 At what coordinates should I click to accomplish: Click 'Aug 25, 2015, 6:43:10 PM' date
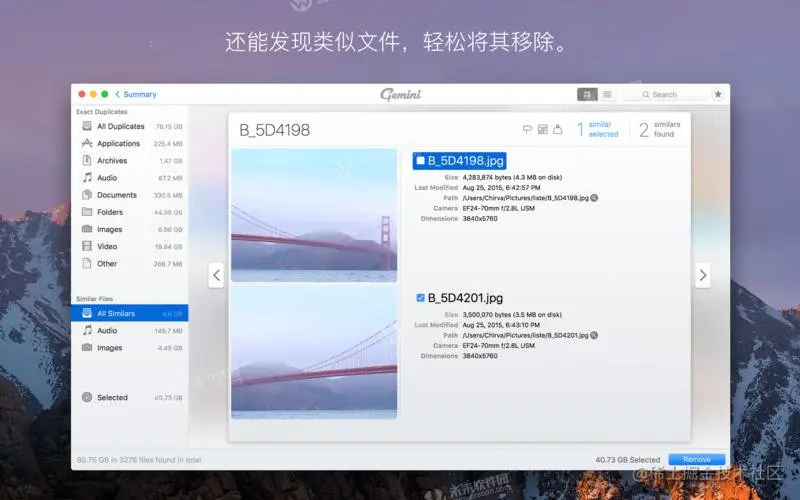pyautogui.click(x=501, y=325)
